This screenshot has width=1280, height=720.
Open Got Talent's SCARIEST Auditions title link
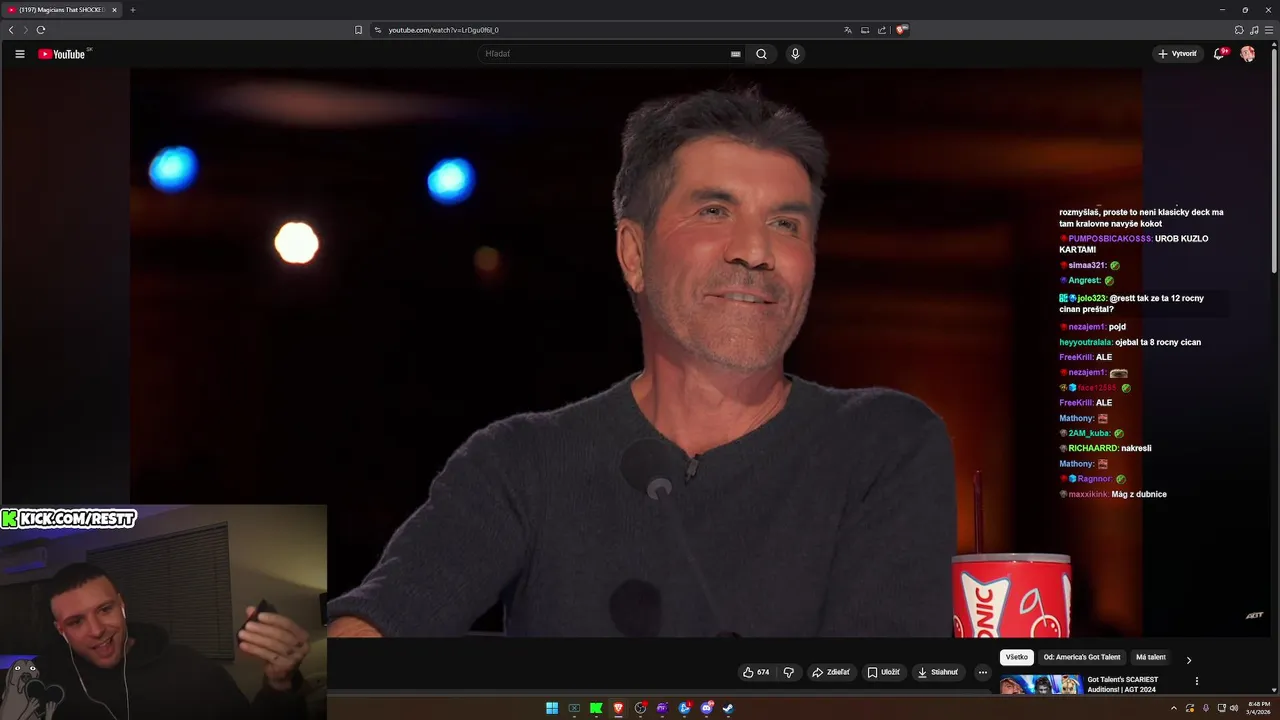pos(1122,684)
